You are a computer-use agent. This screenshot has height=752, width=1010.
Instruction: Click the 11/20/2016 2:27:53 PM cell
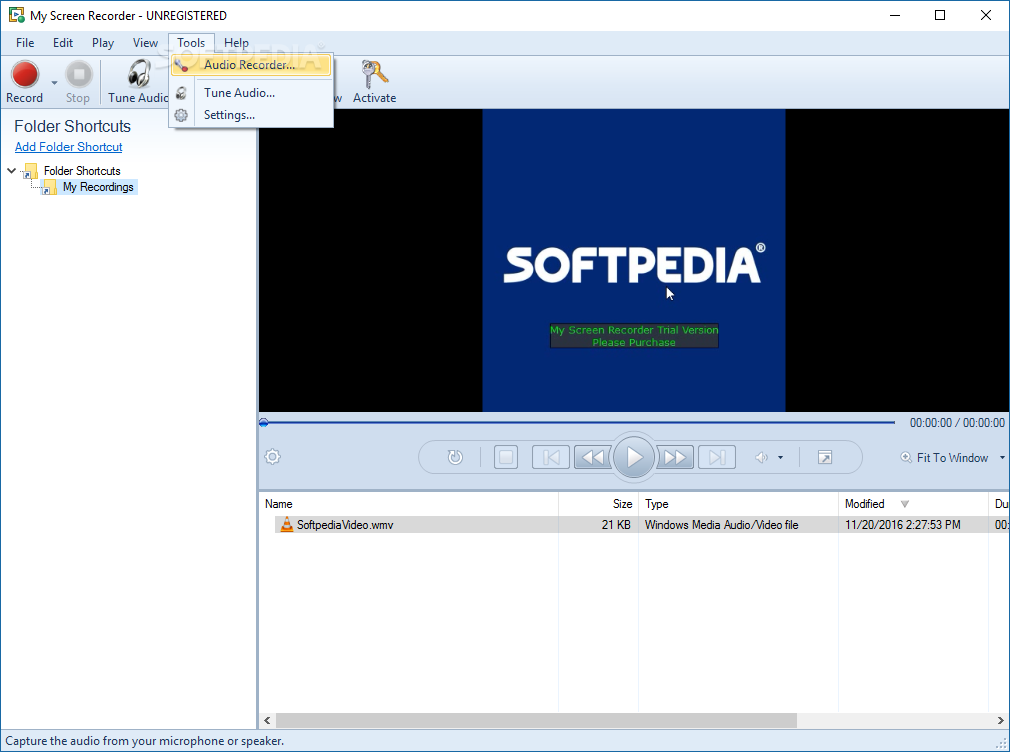(902, 525)
